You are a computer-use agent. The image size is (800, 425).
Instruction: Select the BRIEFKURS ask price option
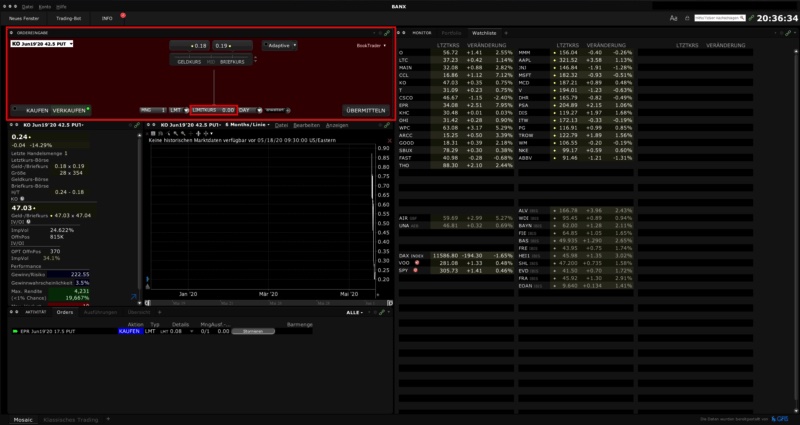pyautogui.click(x=230, y=61)
